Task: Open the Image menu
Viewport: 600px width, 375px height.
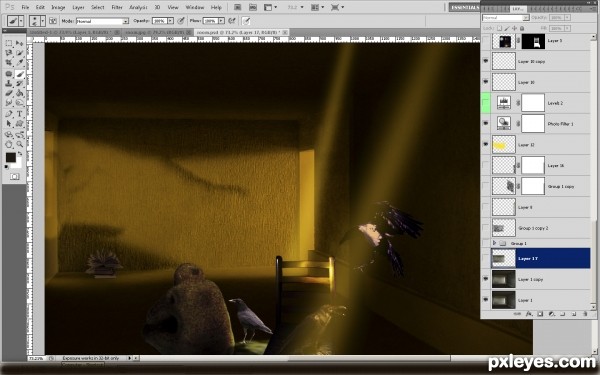Action: click(58, 7)
